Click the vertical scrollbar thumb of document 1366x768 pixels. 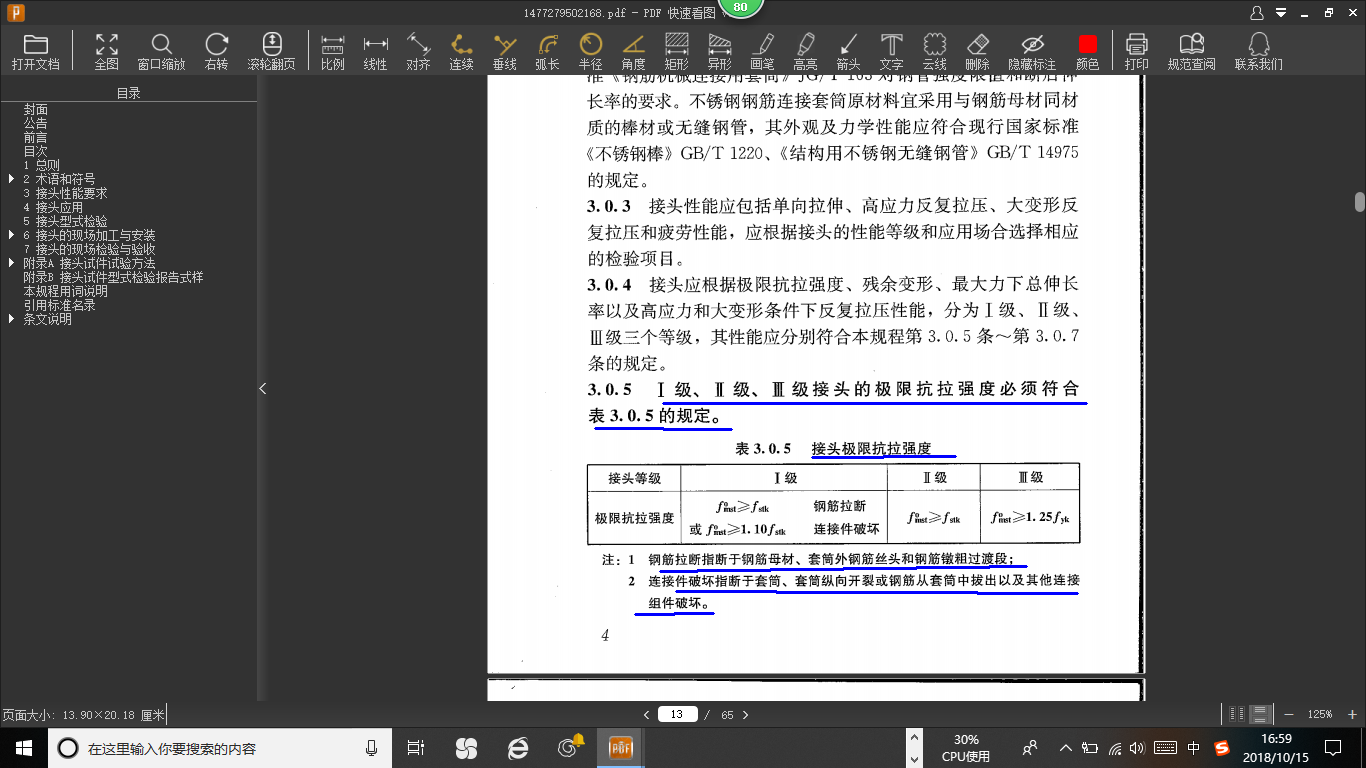(x=1360, y=201)
